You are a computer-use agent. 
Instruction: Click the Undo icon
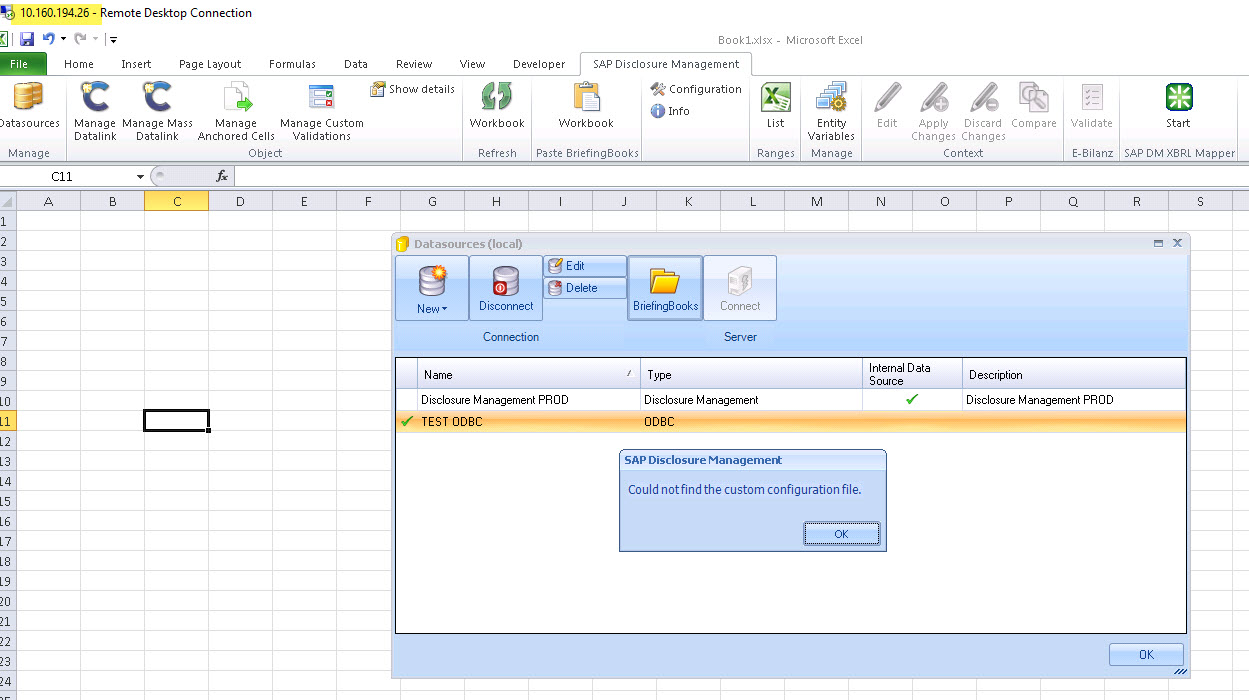[48, 39]
